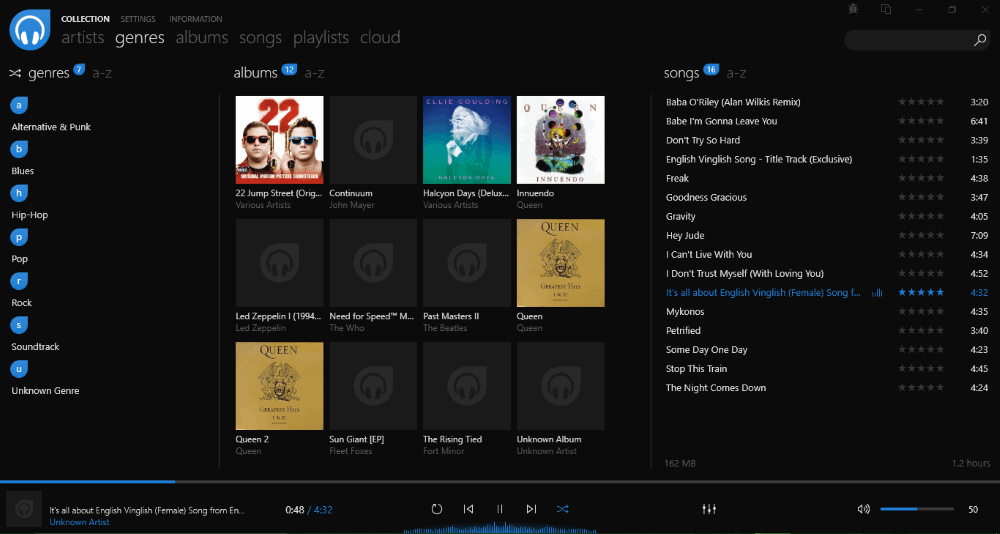Jump to letter 's' genre marker
This screenshot has width=1000, height=534.
(19, 325)
